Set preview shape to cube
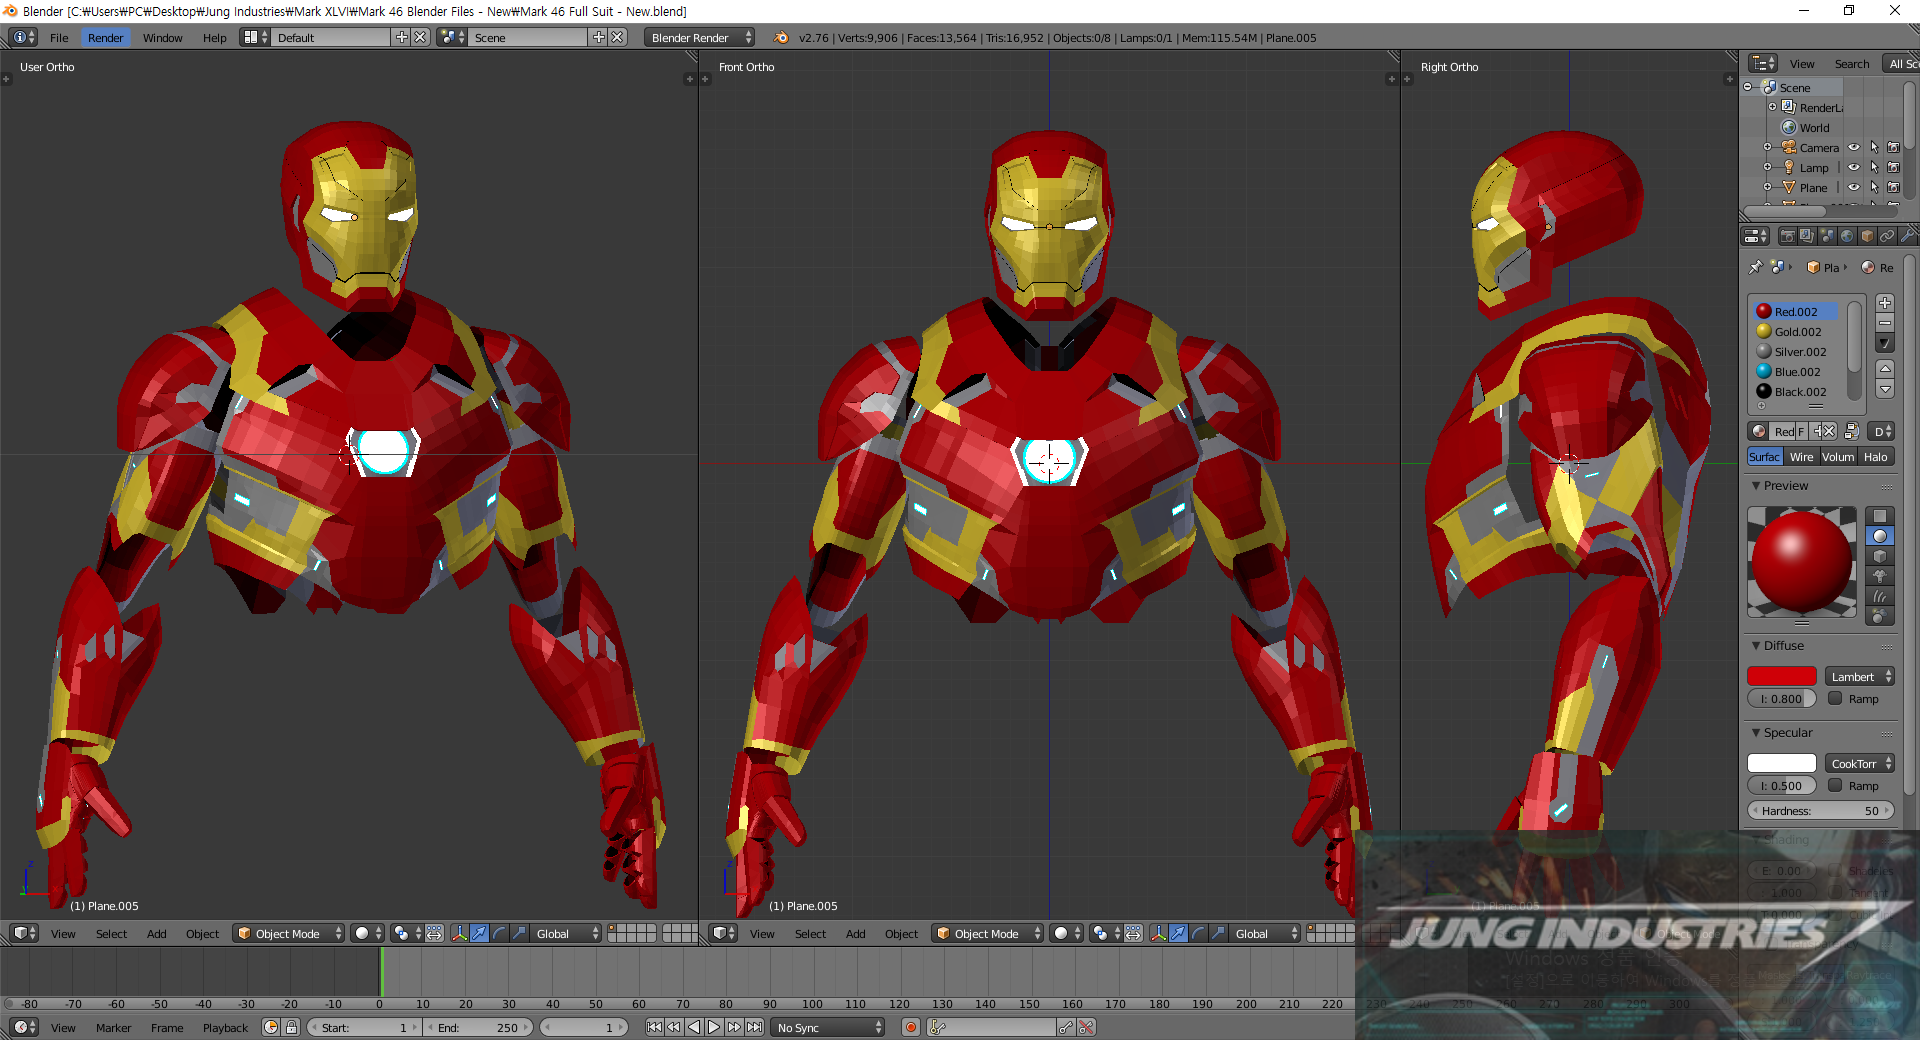 pos(1880,556)
